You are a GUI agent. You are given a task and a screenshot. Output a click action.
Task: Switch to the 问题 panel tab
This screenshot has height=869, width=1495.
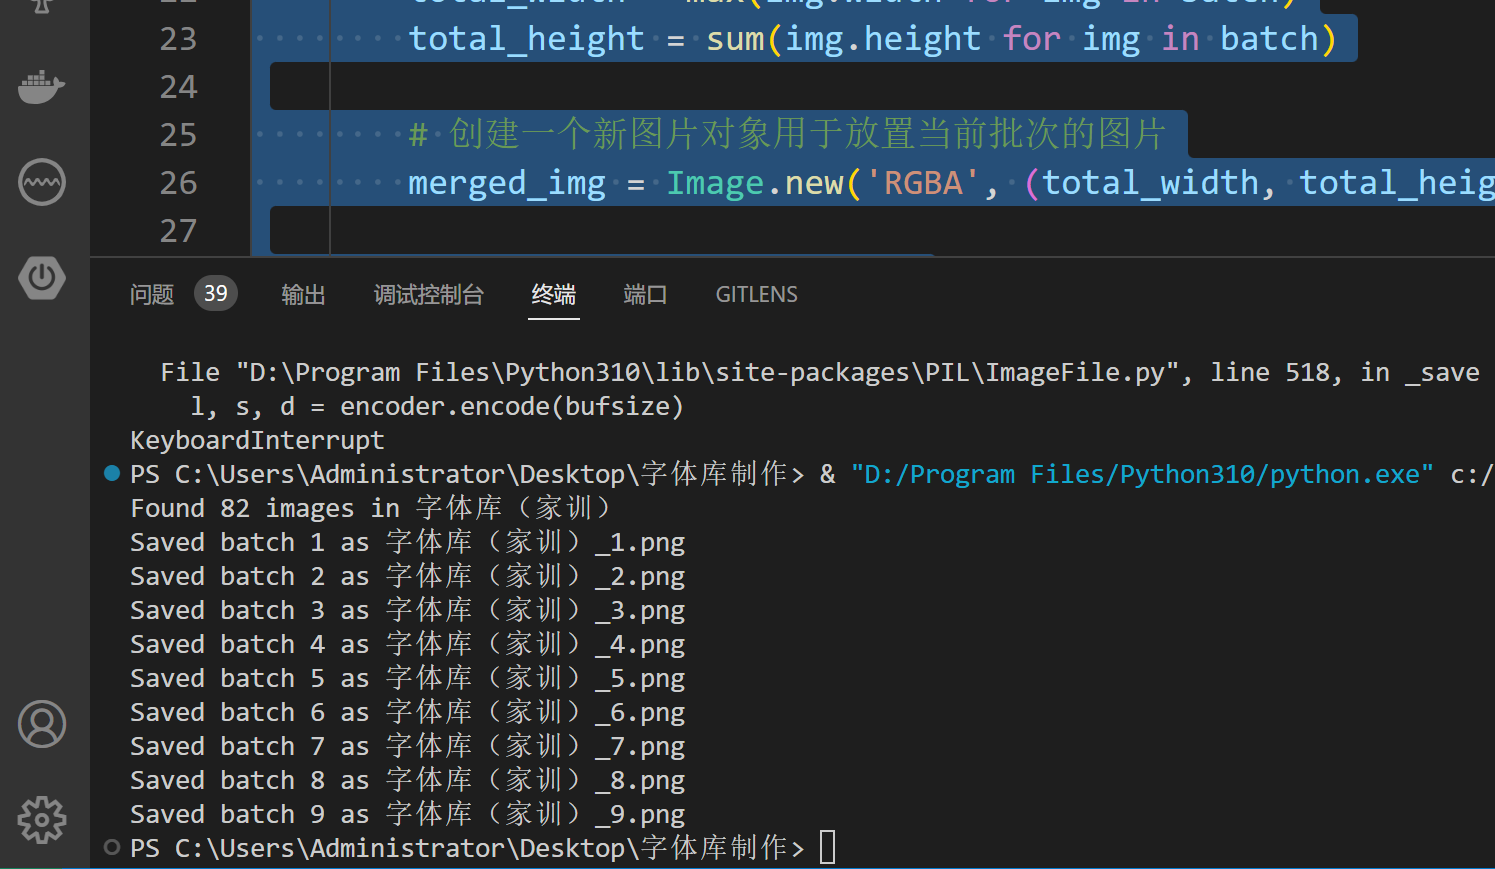click(x=152, y=294)
